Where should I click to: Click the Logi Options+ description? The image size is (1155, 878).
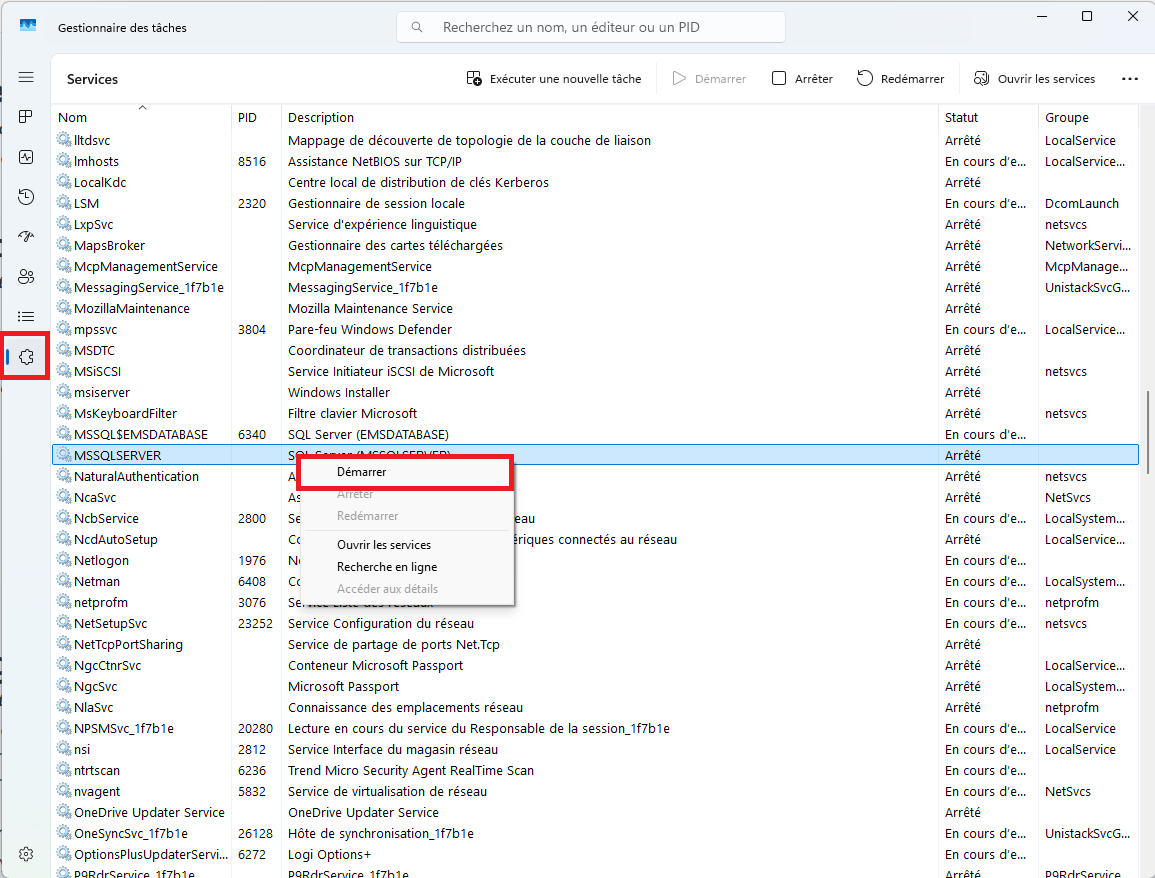329,854
